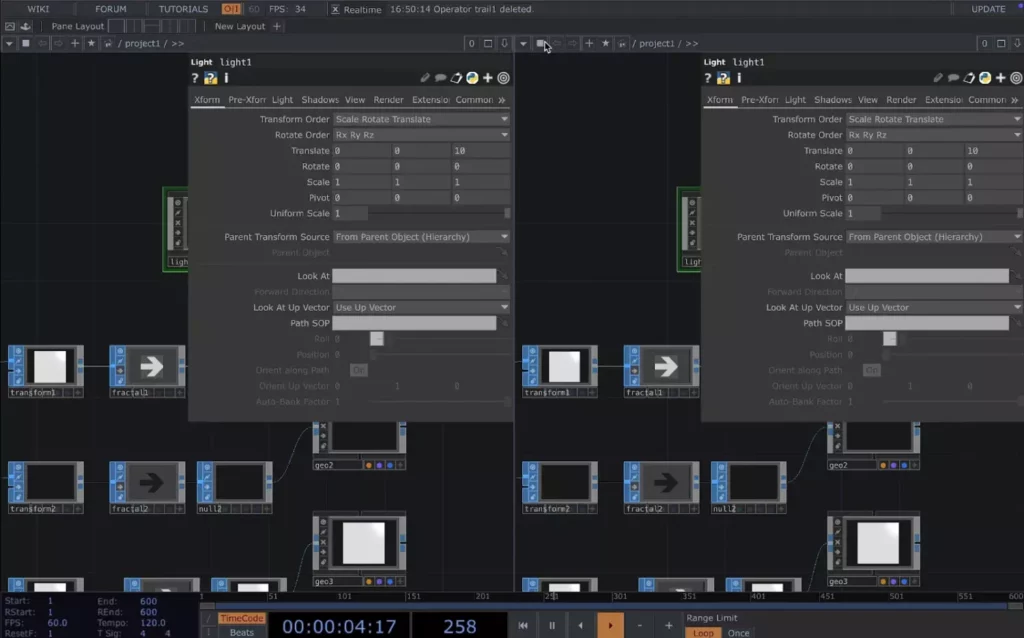Screen dimensions: 1024x638
Task: Open the TUTORIALS link
Action: (183, 9)
